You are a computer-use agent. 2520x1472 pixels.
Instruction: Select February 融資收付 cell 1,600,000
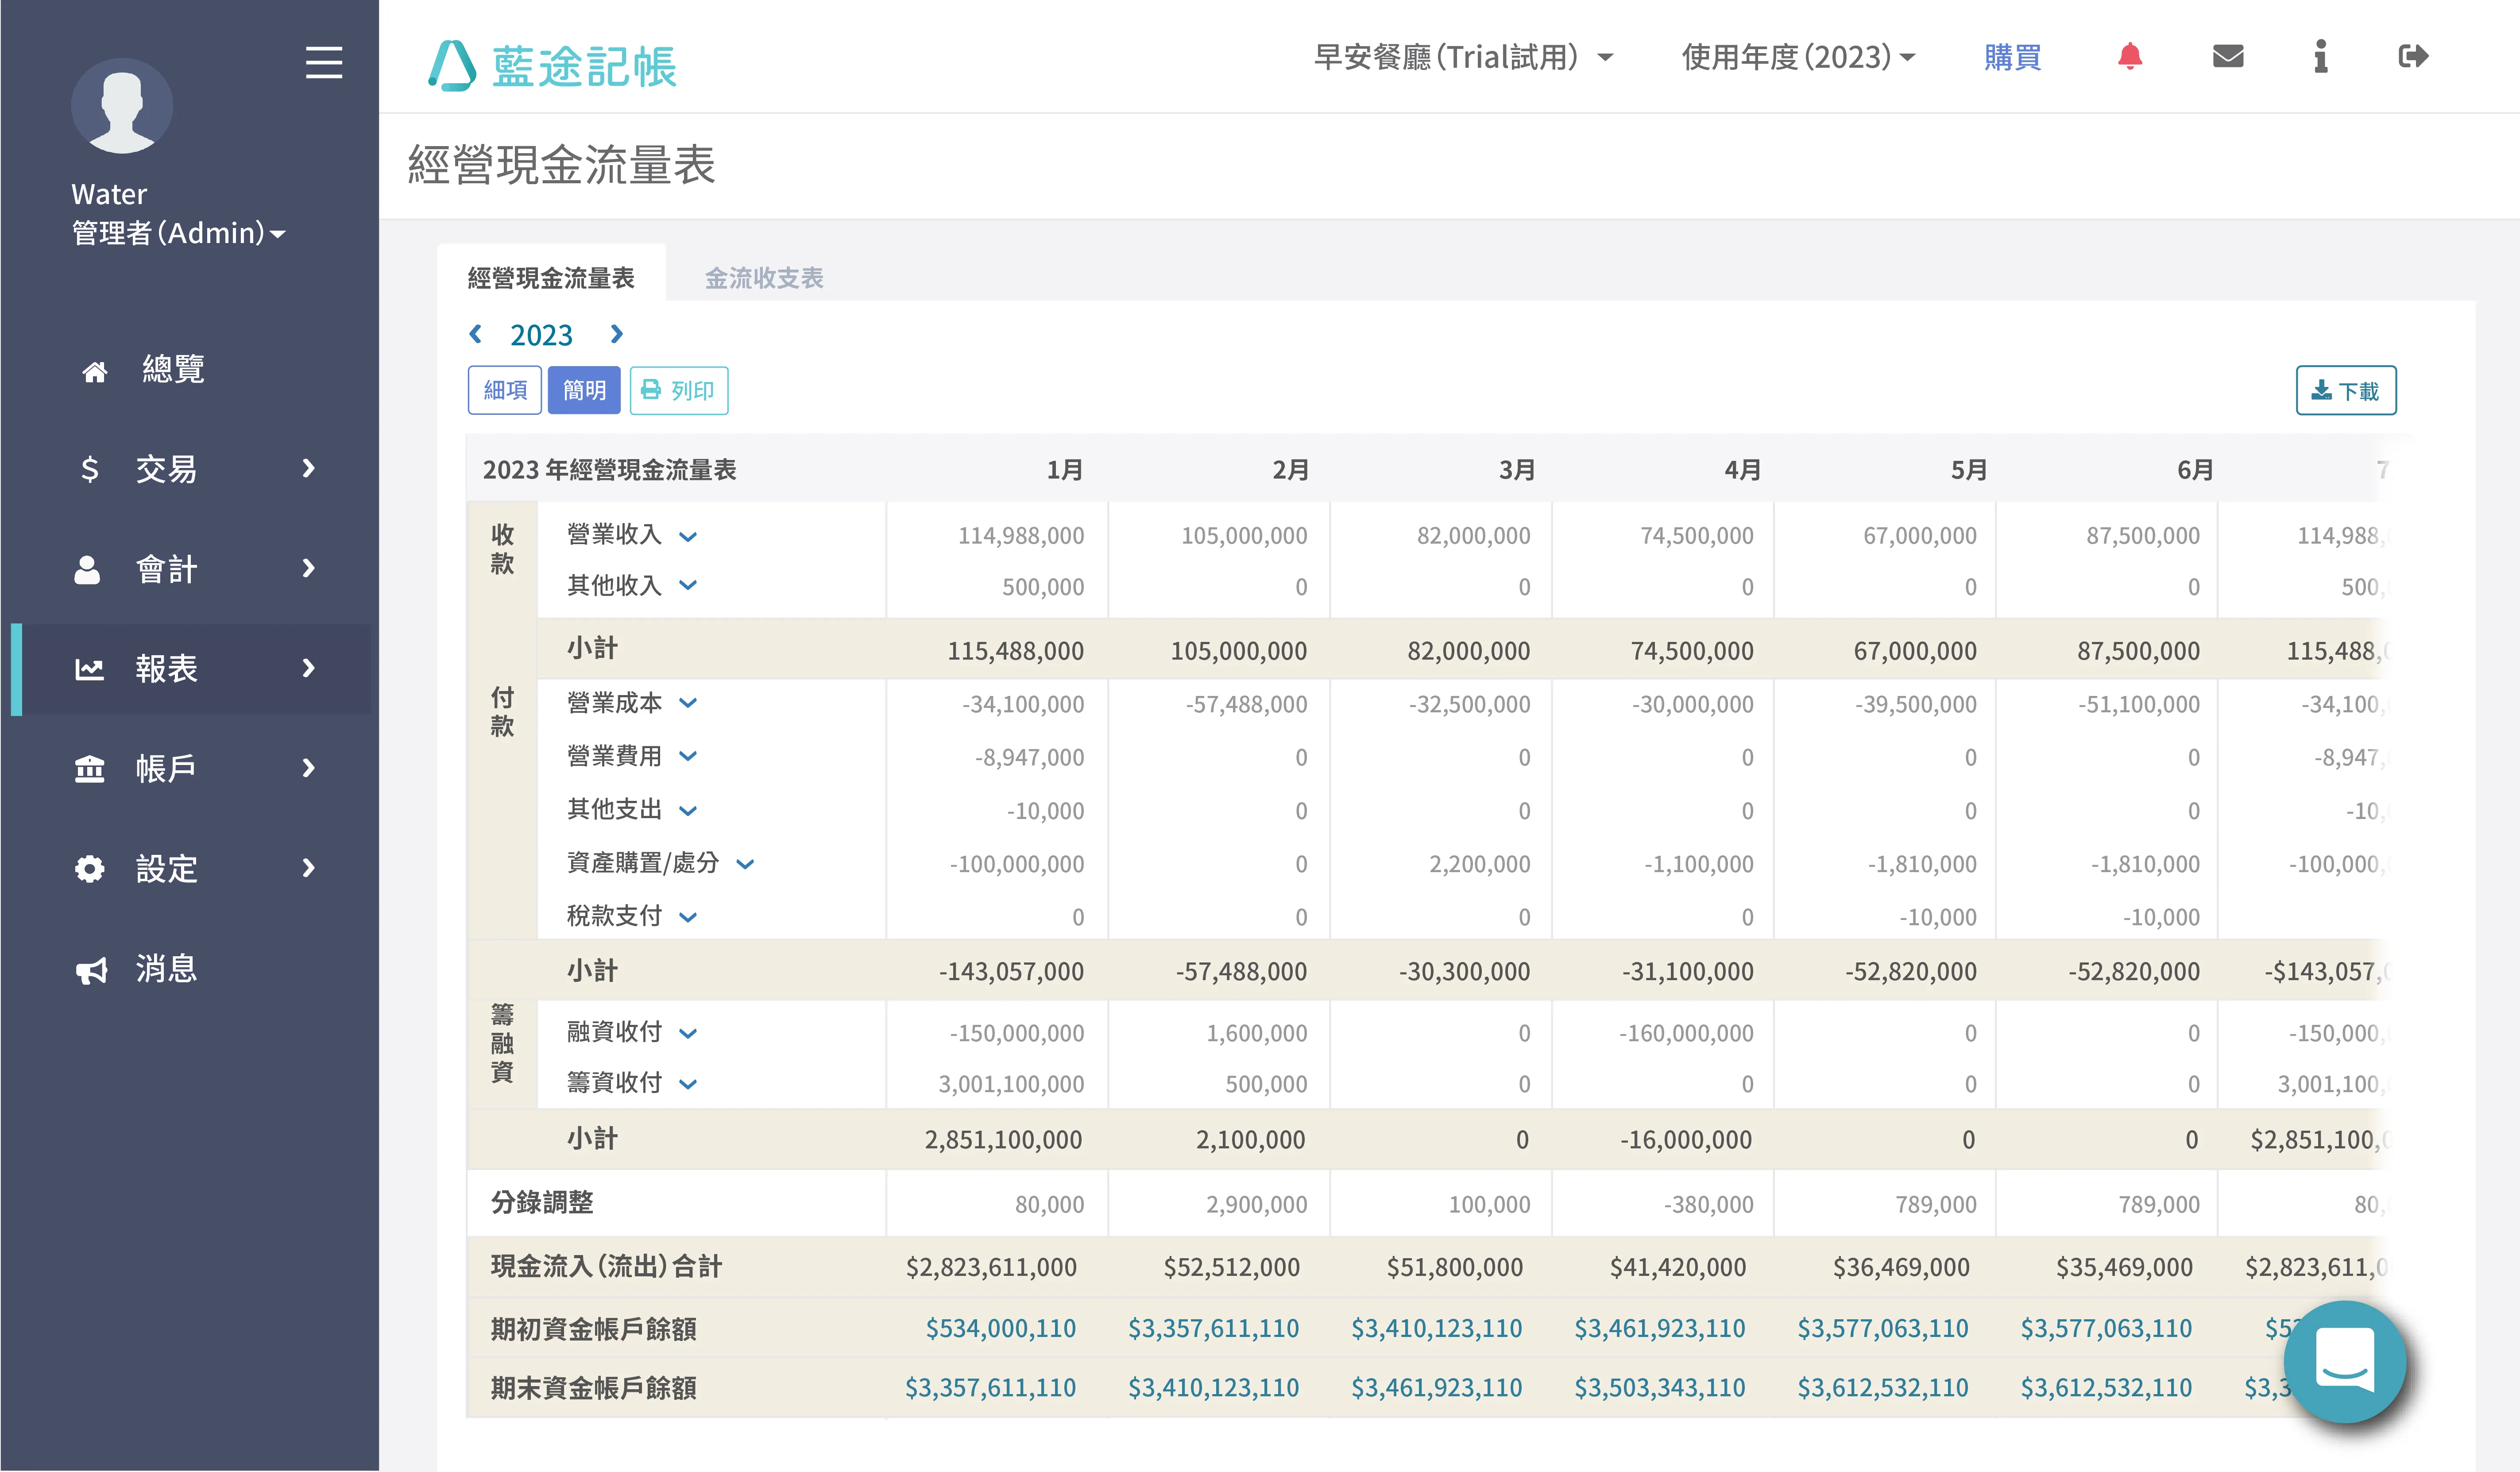[1256, 1033]
